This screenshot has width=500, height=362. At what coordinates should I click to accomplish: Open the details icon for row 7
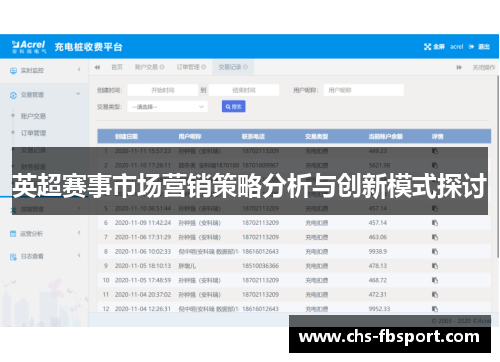(435, 237)
